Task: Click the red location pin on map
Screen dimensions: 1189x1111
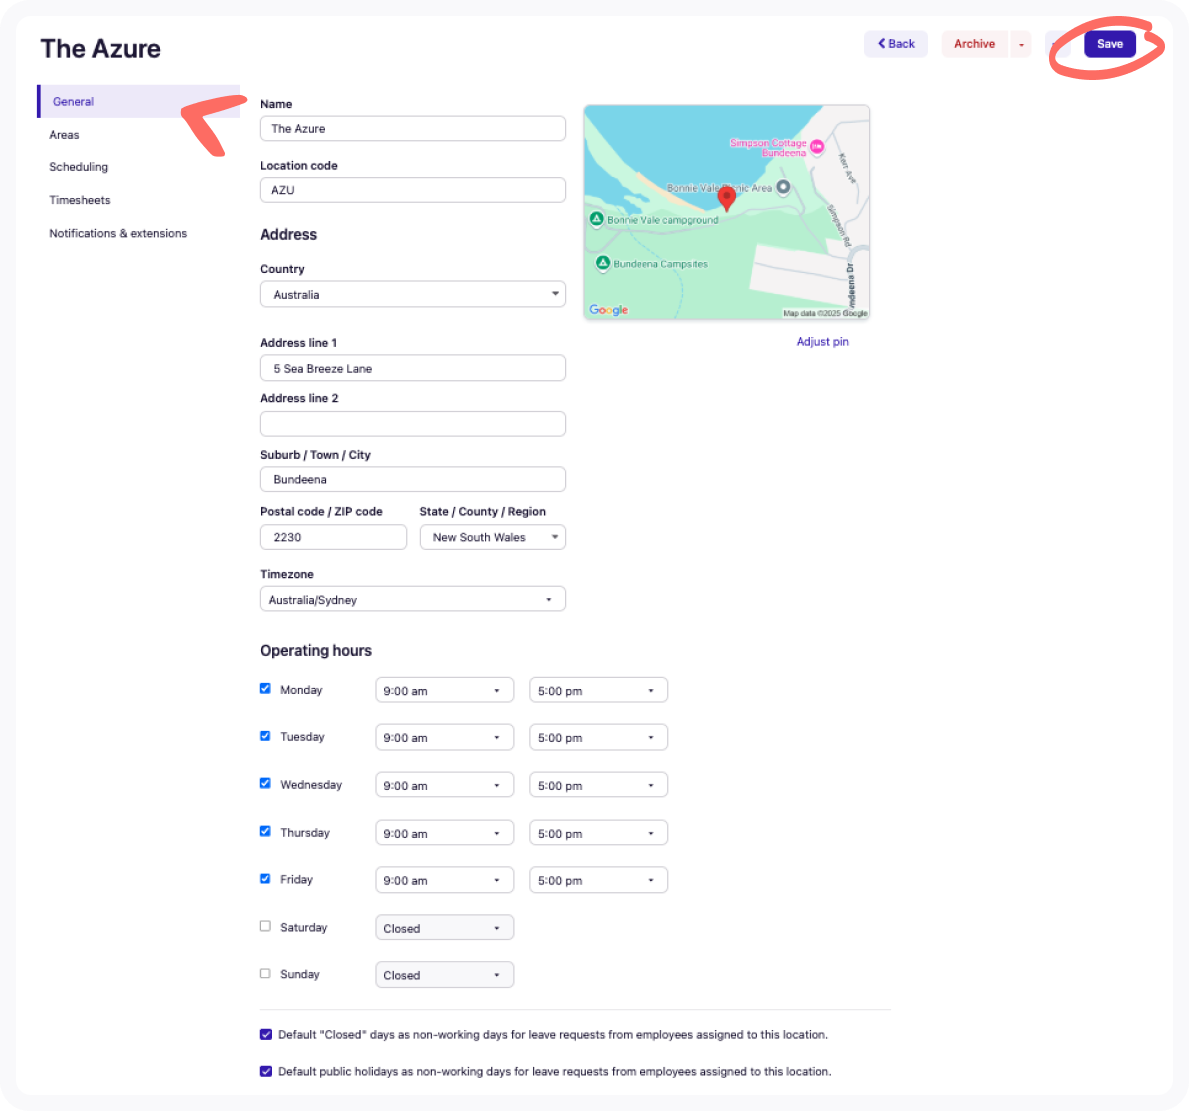Action: pos(727,197)
